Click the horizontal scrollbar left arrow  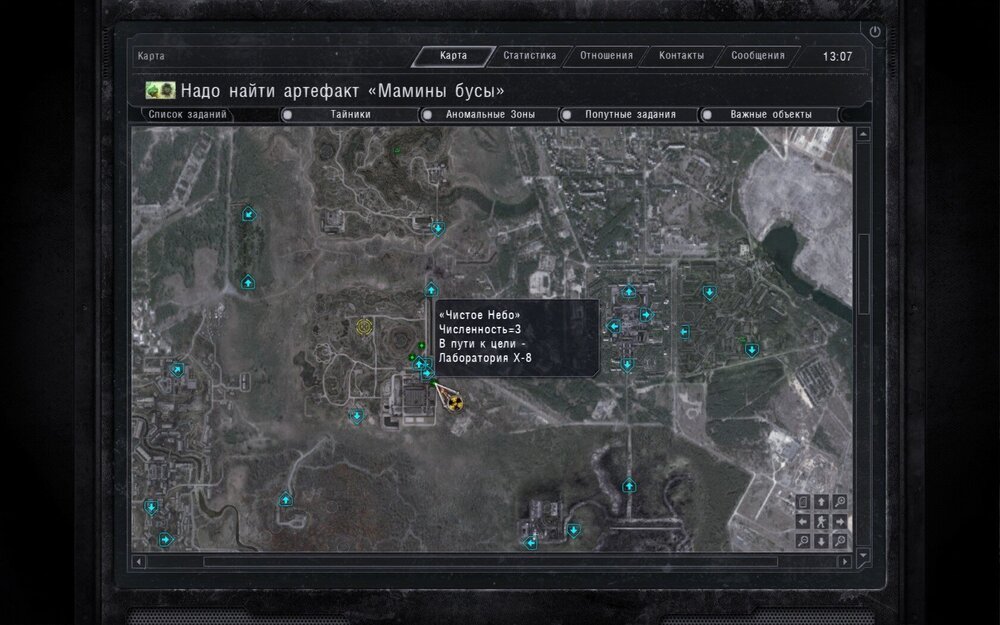pyautogui.click(x=138, y=562)
